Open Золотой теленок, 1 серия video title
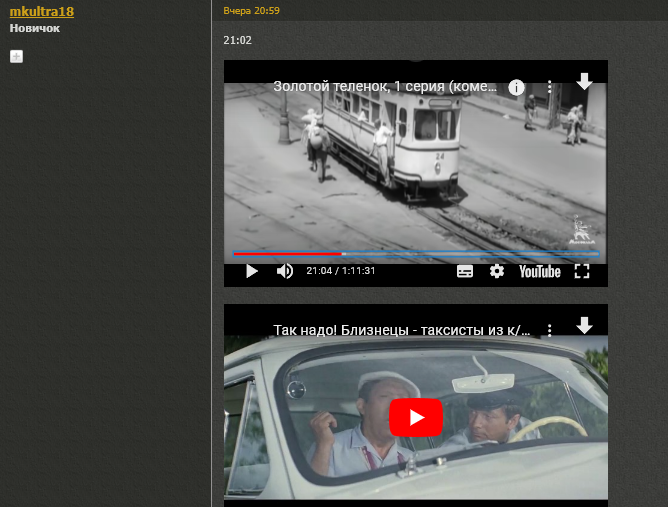This screenshot has height=507, width=668. coord(385,86)
